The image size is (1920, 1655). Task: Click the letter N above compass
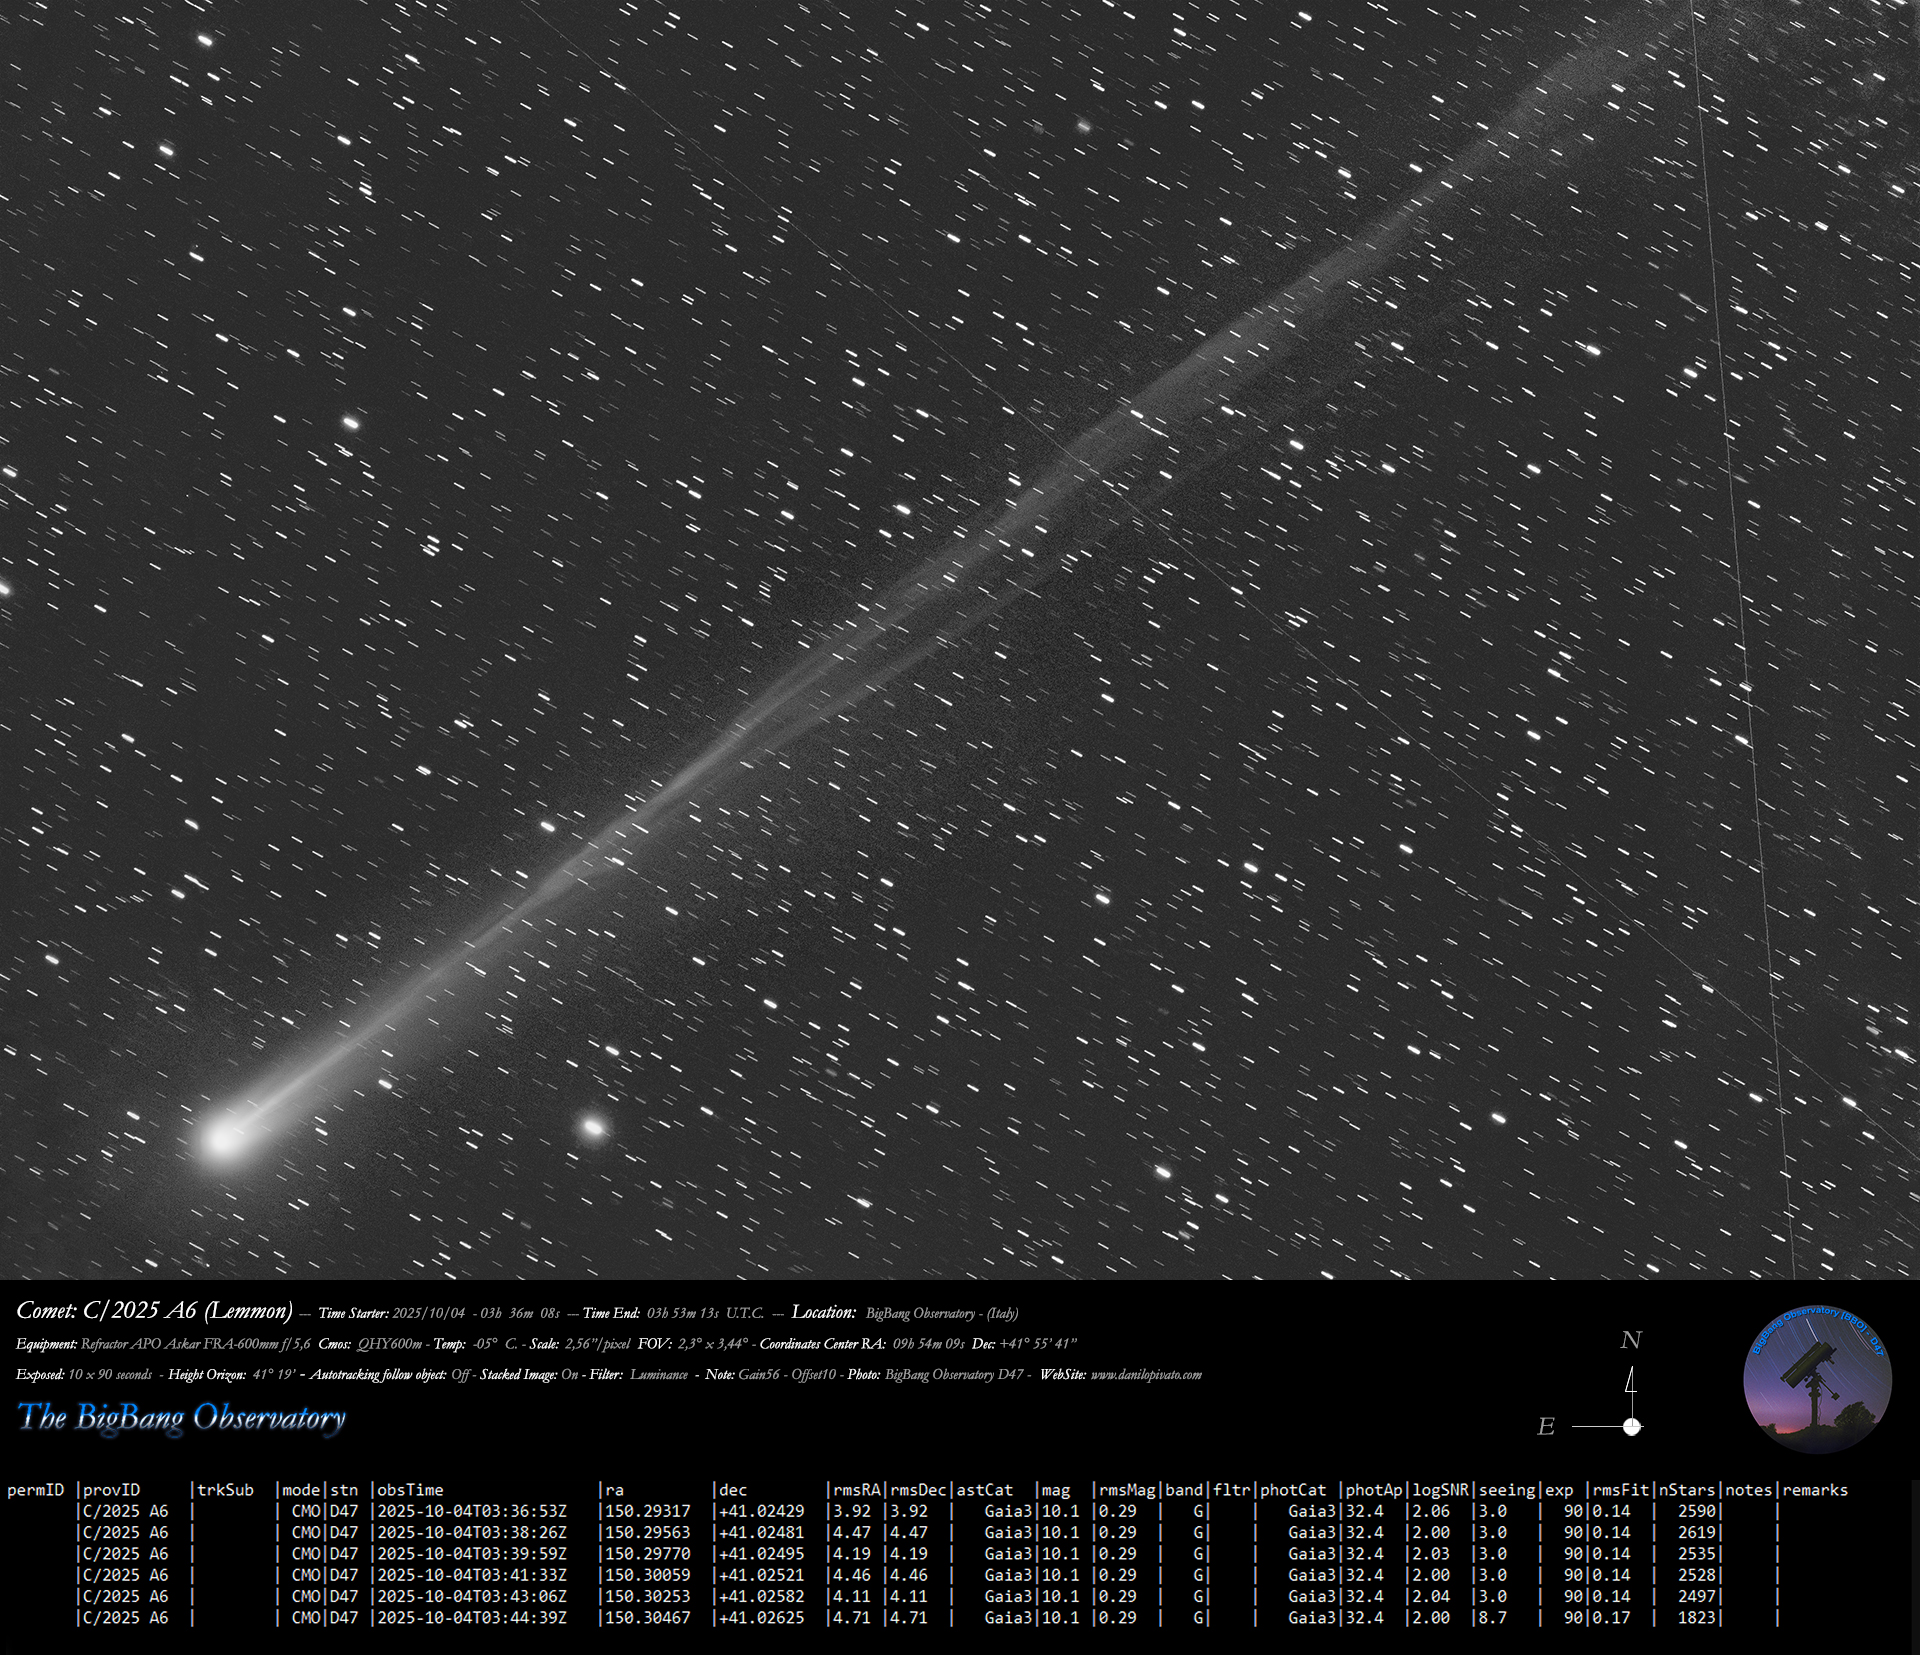click(1631, 1340)
